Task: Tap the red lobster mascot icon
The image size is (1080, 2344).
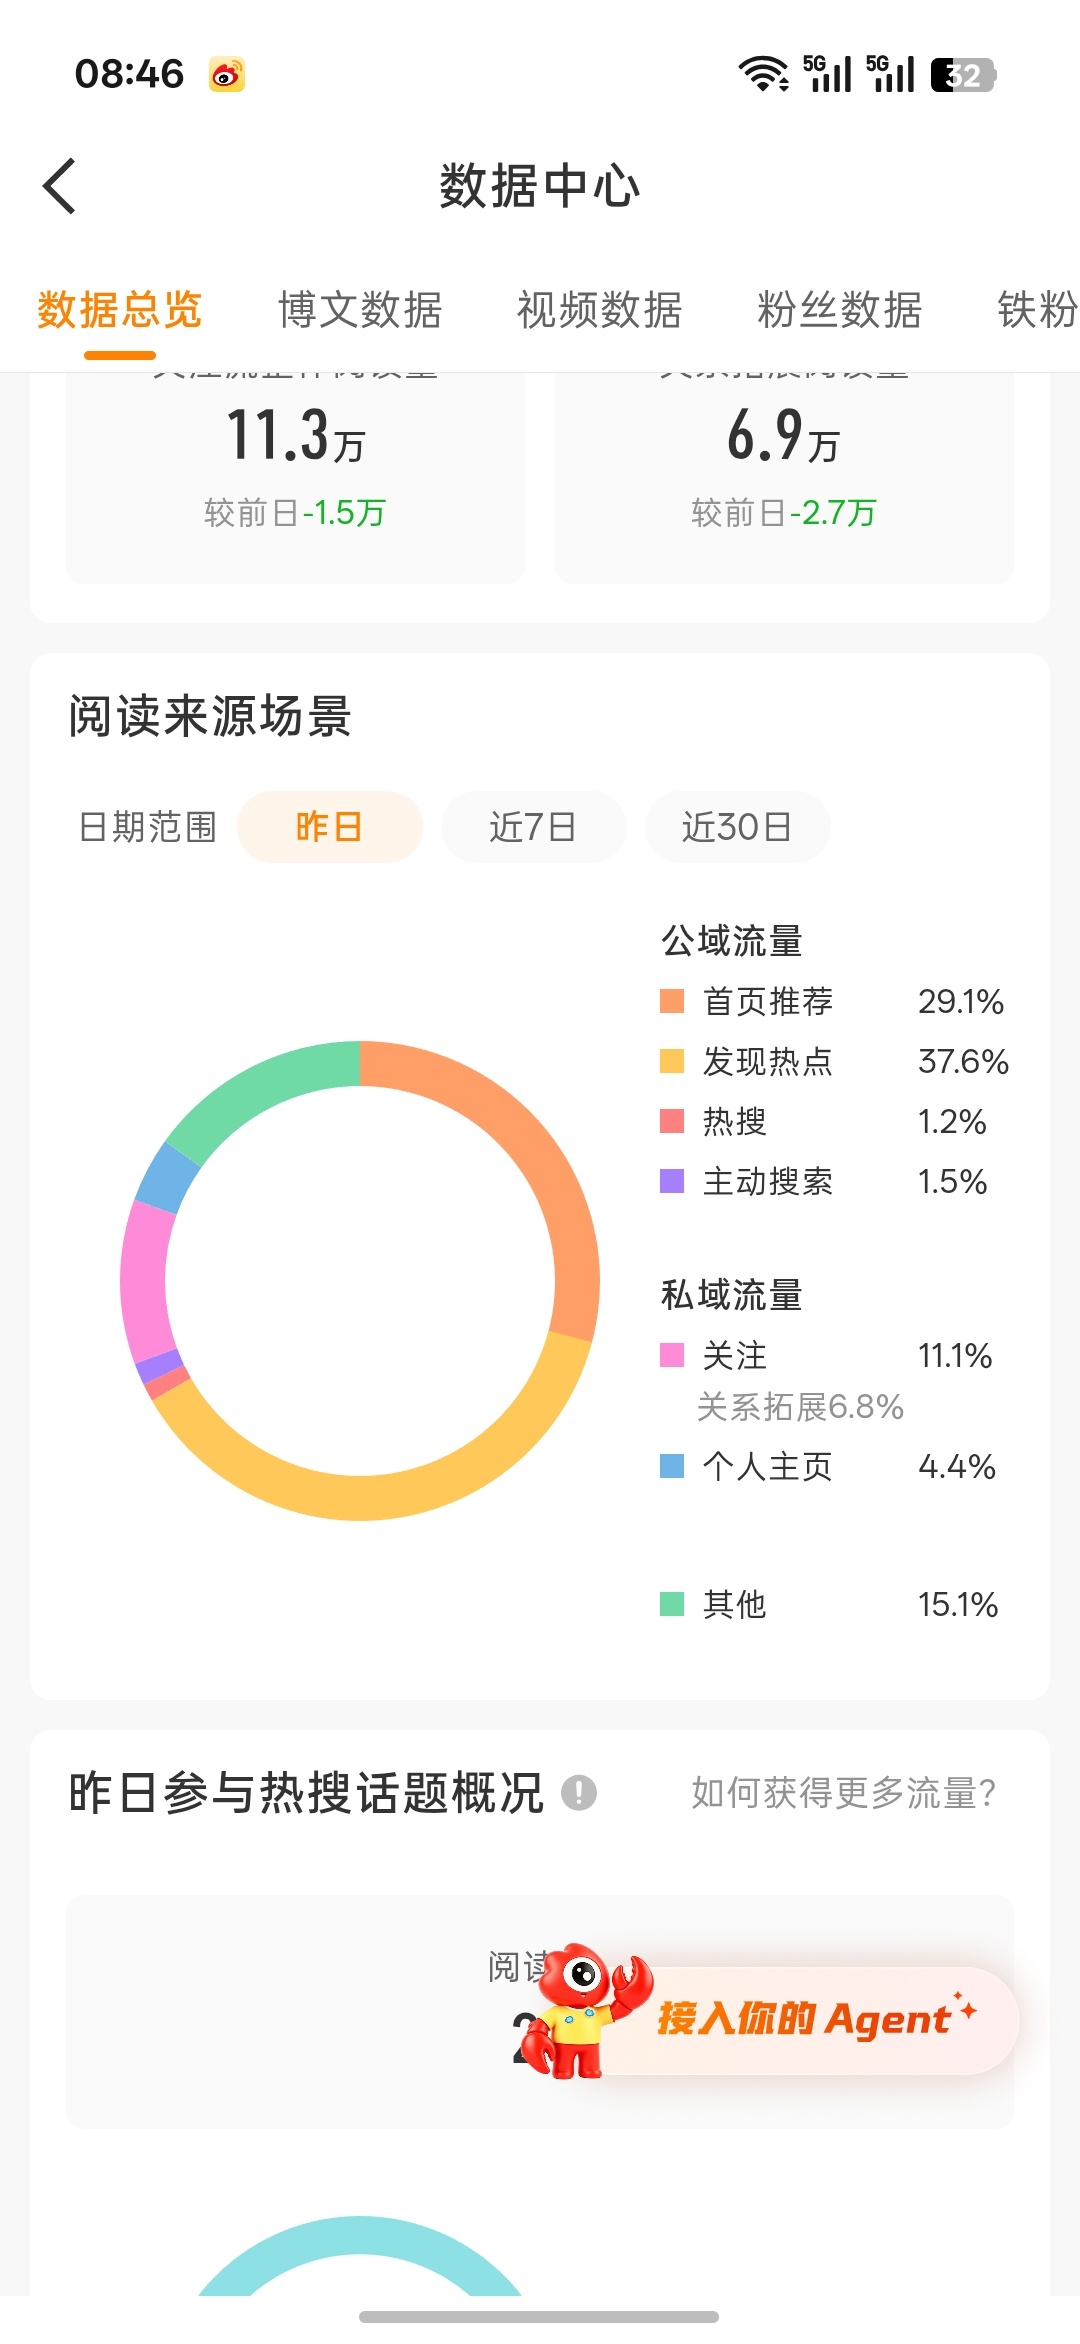Action: (583, 2012)
